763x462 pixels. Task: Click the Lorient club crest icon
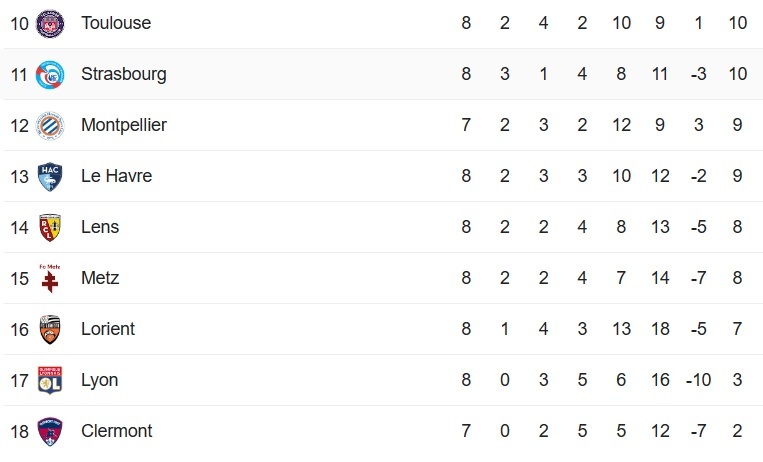(x=49, y=329)
